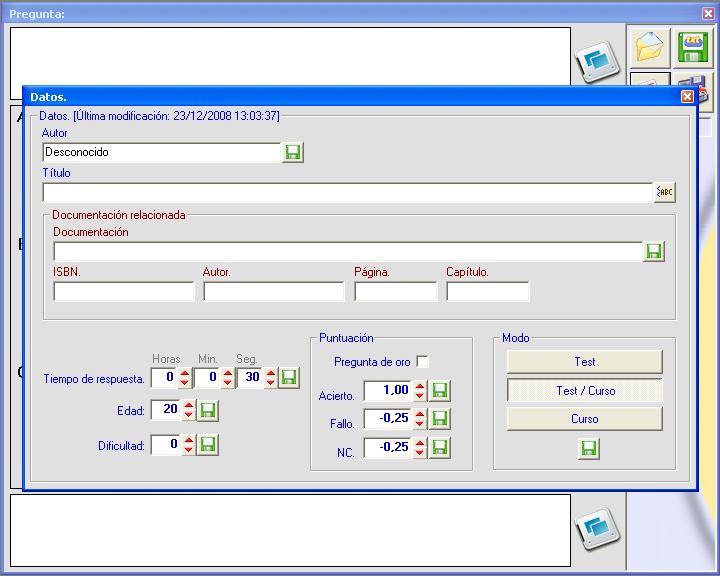Click the Edad field showing 20

[166, 411]
